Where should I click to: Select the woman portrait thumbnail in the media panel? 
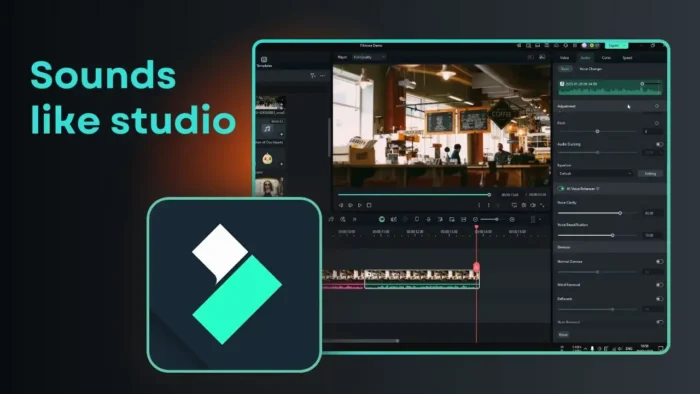[269, 187]
